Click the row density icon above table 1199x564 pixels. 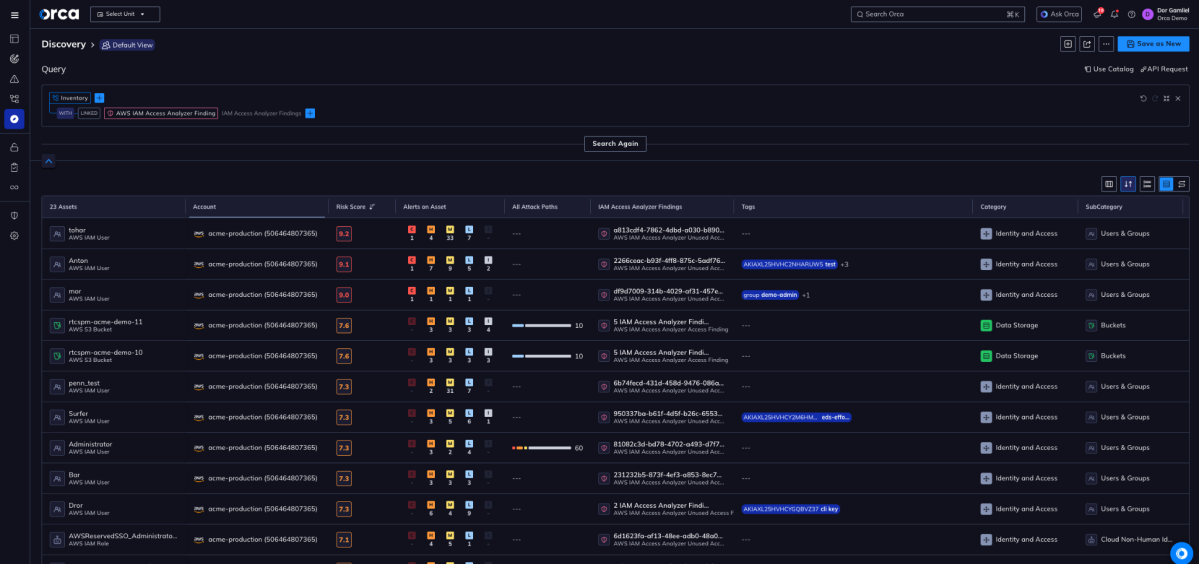[x=1147, y=184]
